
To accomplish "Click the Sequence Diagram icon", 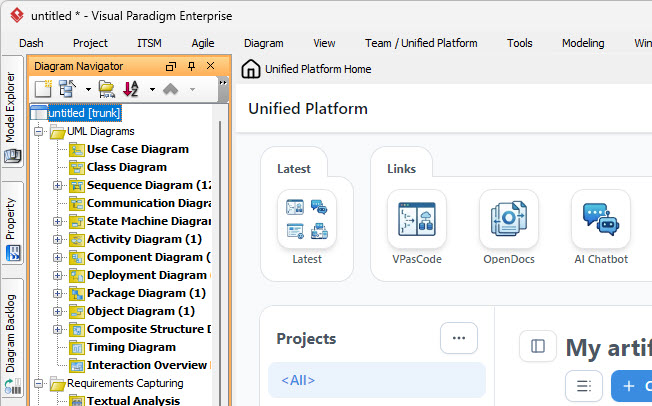I will (x=77, y=185).
